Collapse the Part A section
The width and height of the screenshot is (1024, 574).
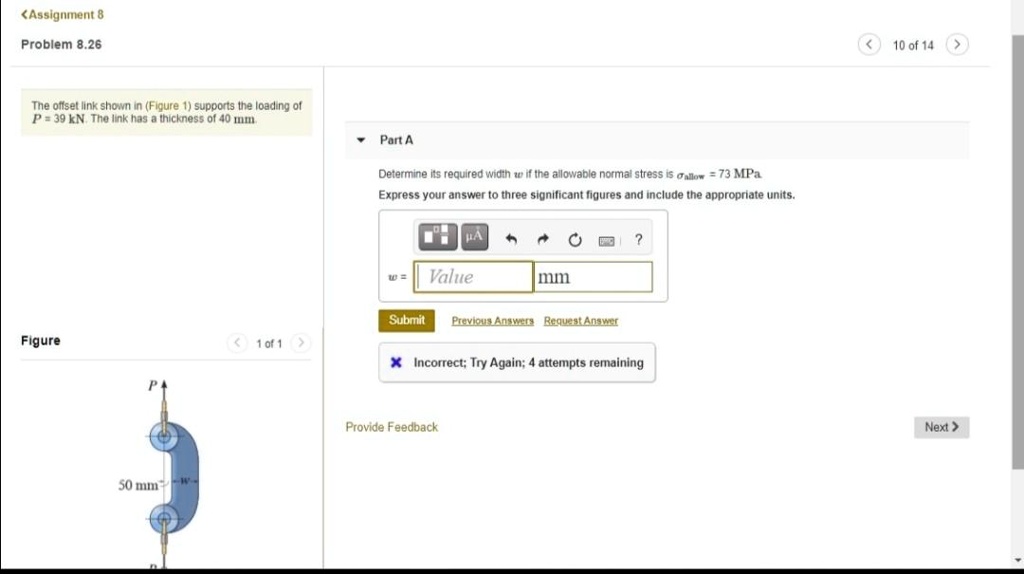pos(361,140)
